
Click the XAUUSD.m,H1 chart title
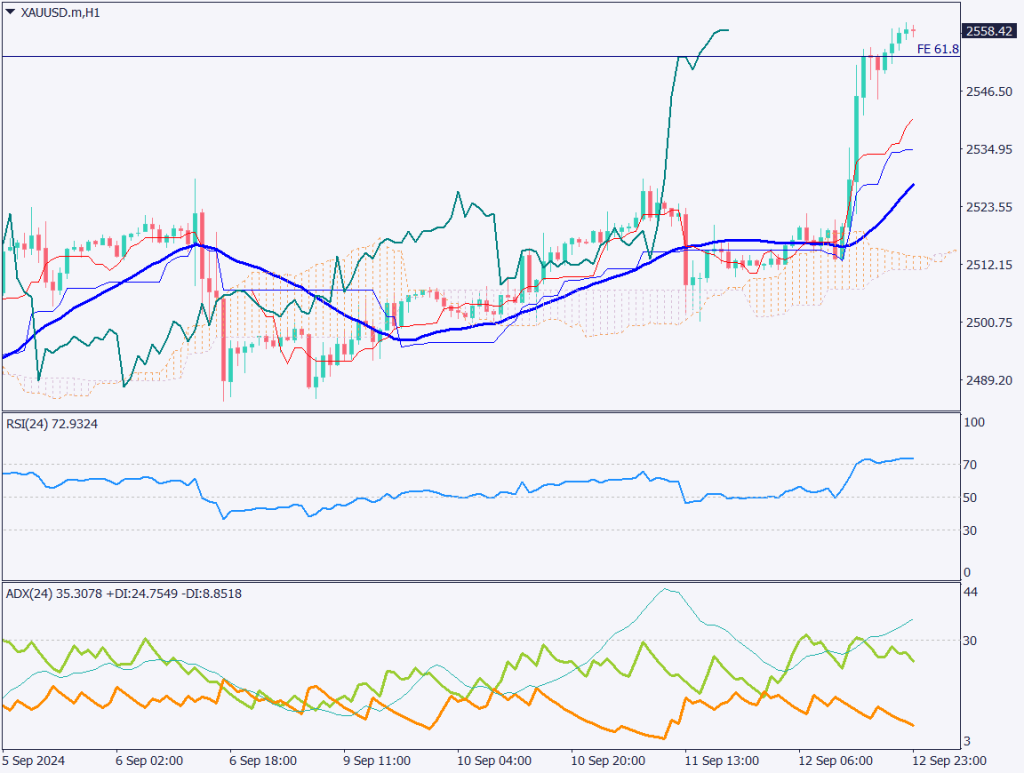62,12
